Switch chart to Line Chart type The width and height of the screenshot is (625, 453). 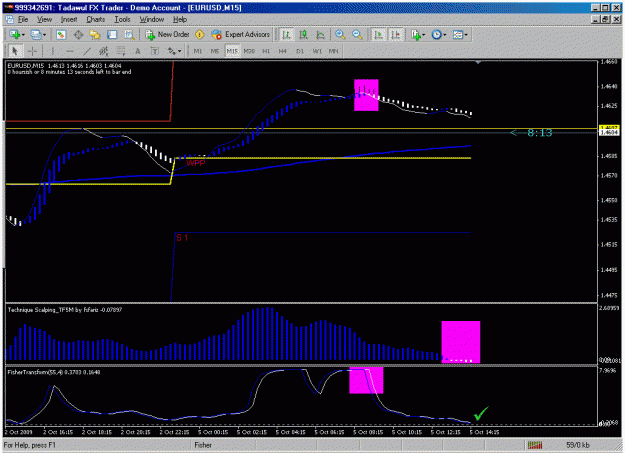(x=320, y=35)
